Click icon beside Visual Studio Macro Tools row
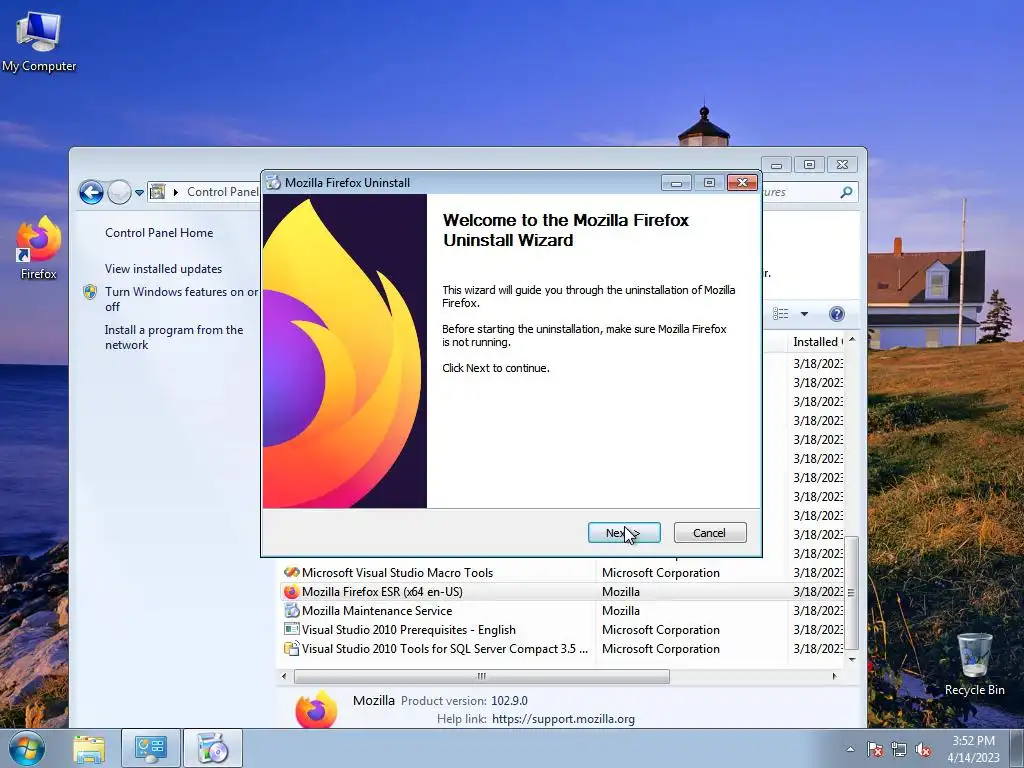1024x768 pixels. pyautogui.click(x=291, y=572)
